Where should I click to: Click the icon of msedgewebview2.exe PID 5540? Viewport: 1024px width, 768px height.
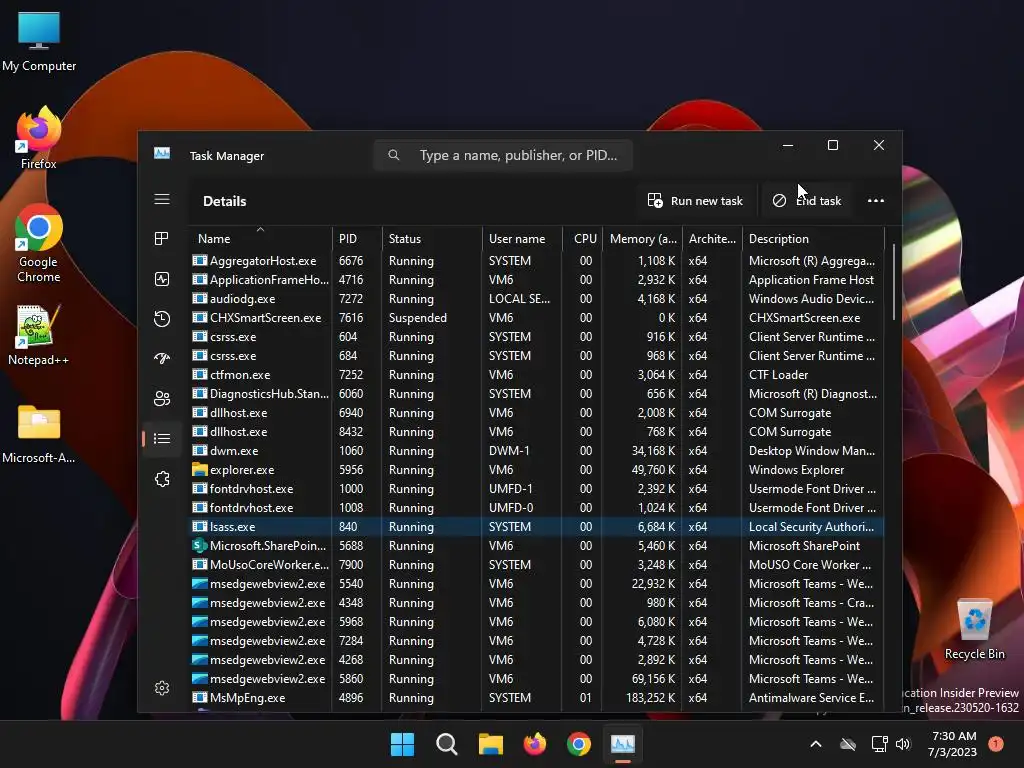(199, 583)
